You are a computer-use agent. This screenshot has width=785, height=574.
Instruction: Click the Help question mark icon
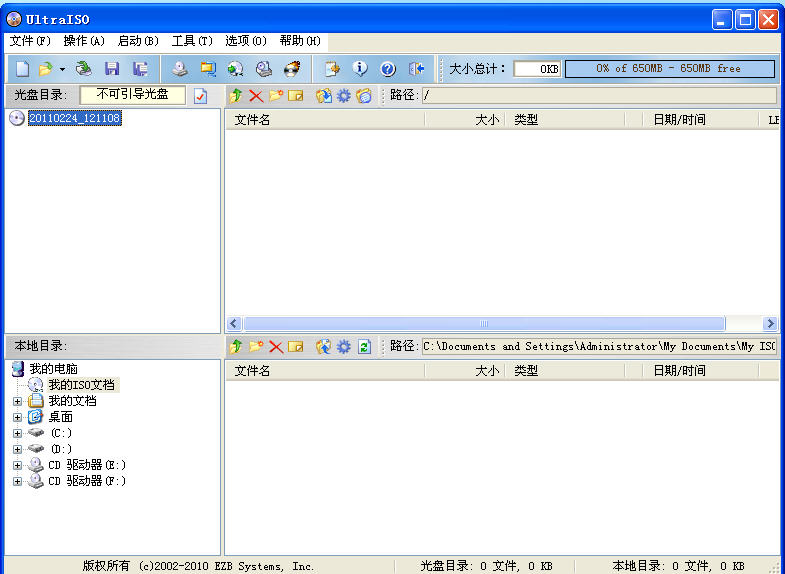(388, 69)
